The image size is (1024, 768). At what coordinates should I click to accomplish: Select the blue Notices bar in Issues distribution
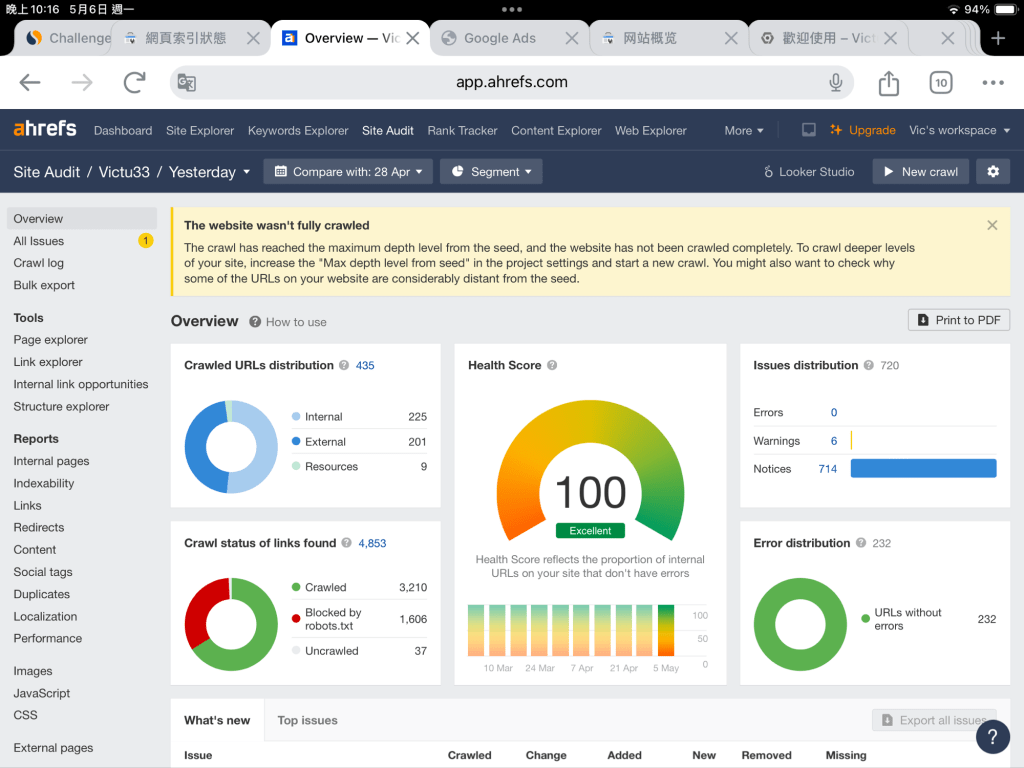click(923, 468)
